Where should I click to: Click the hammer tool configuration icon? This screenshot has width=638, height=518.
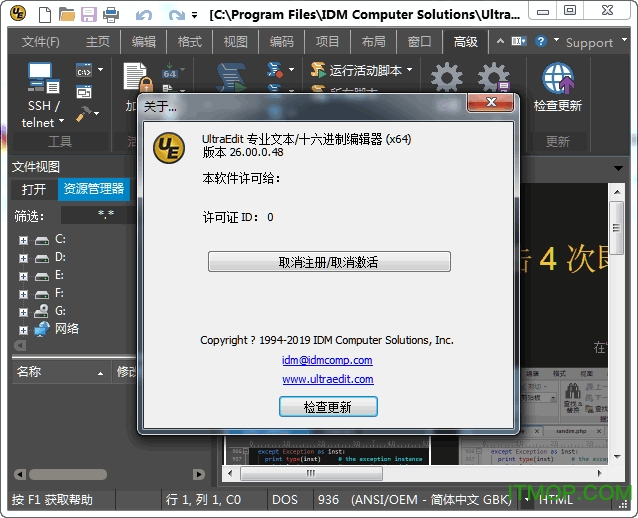pos(84,114)
